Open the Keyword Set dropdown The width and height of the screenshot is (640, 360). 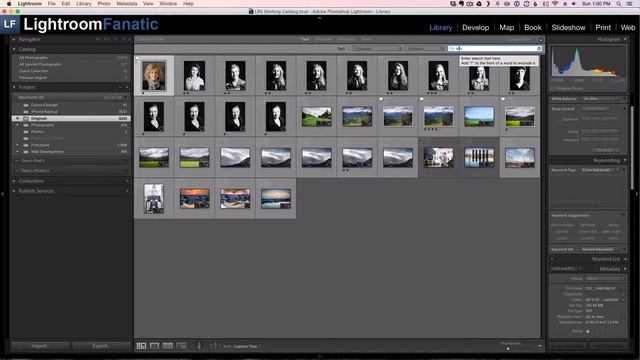tap(600, 249)
